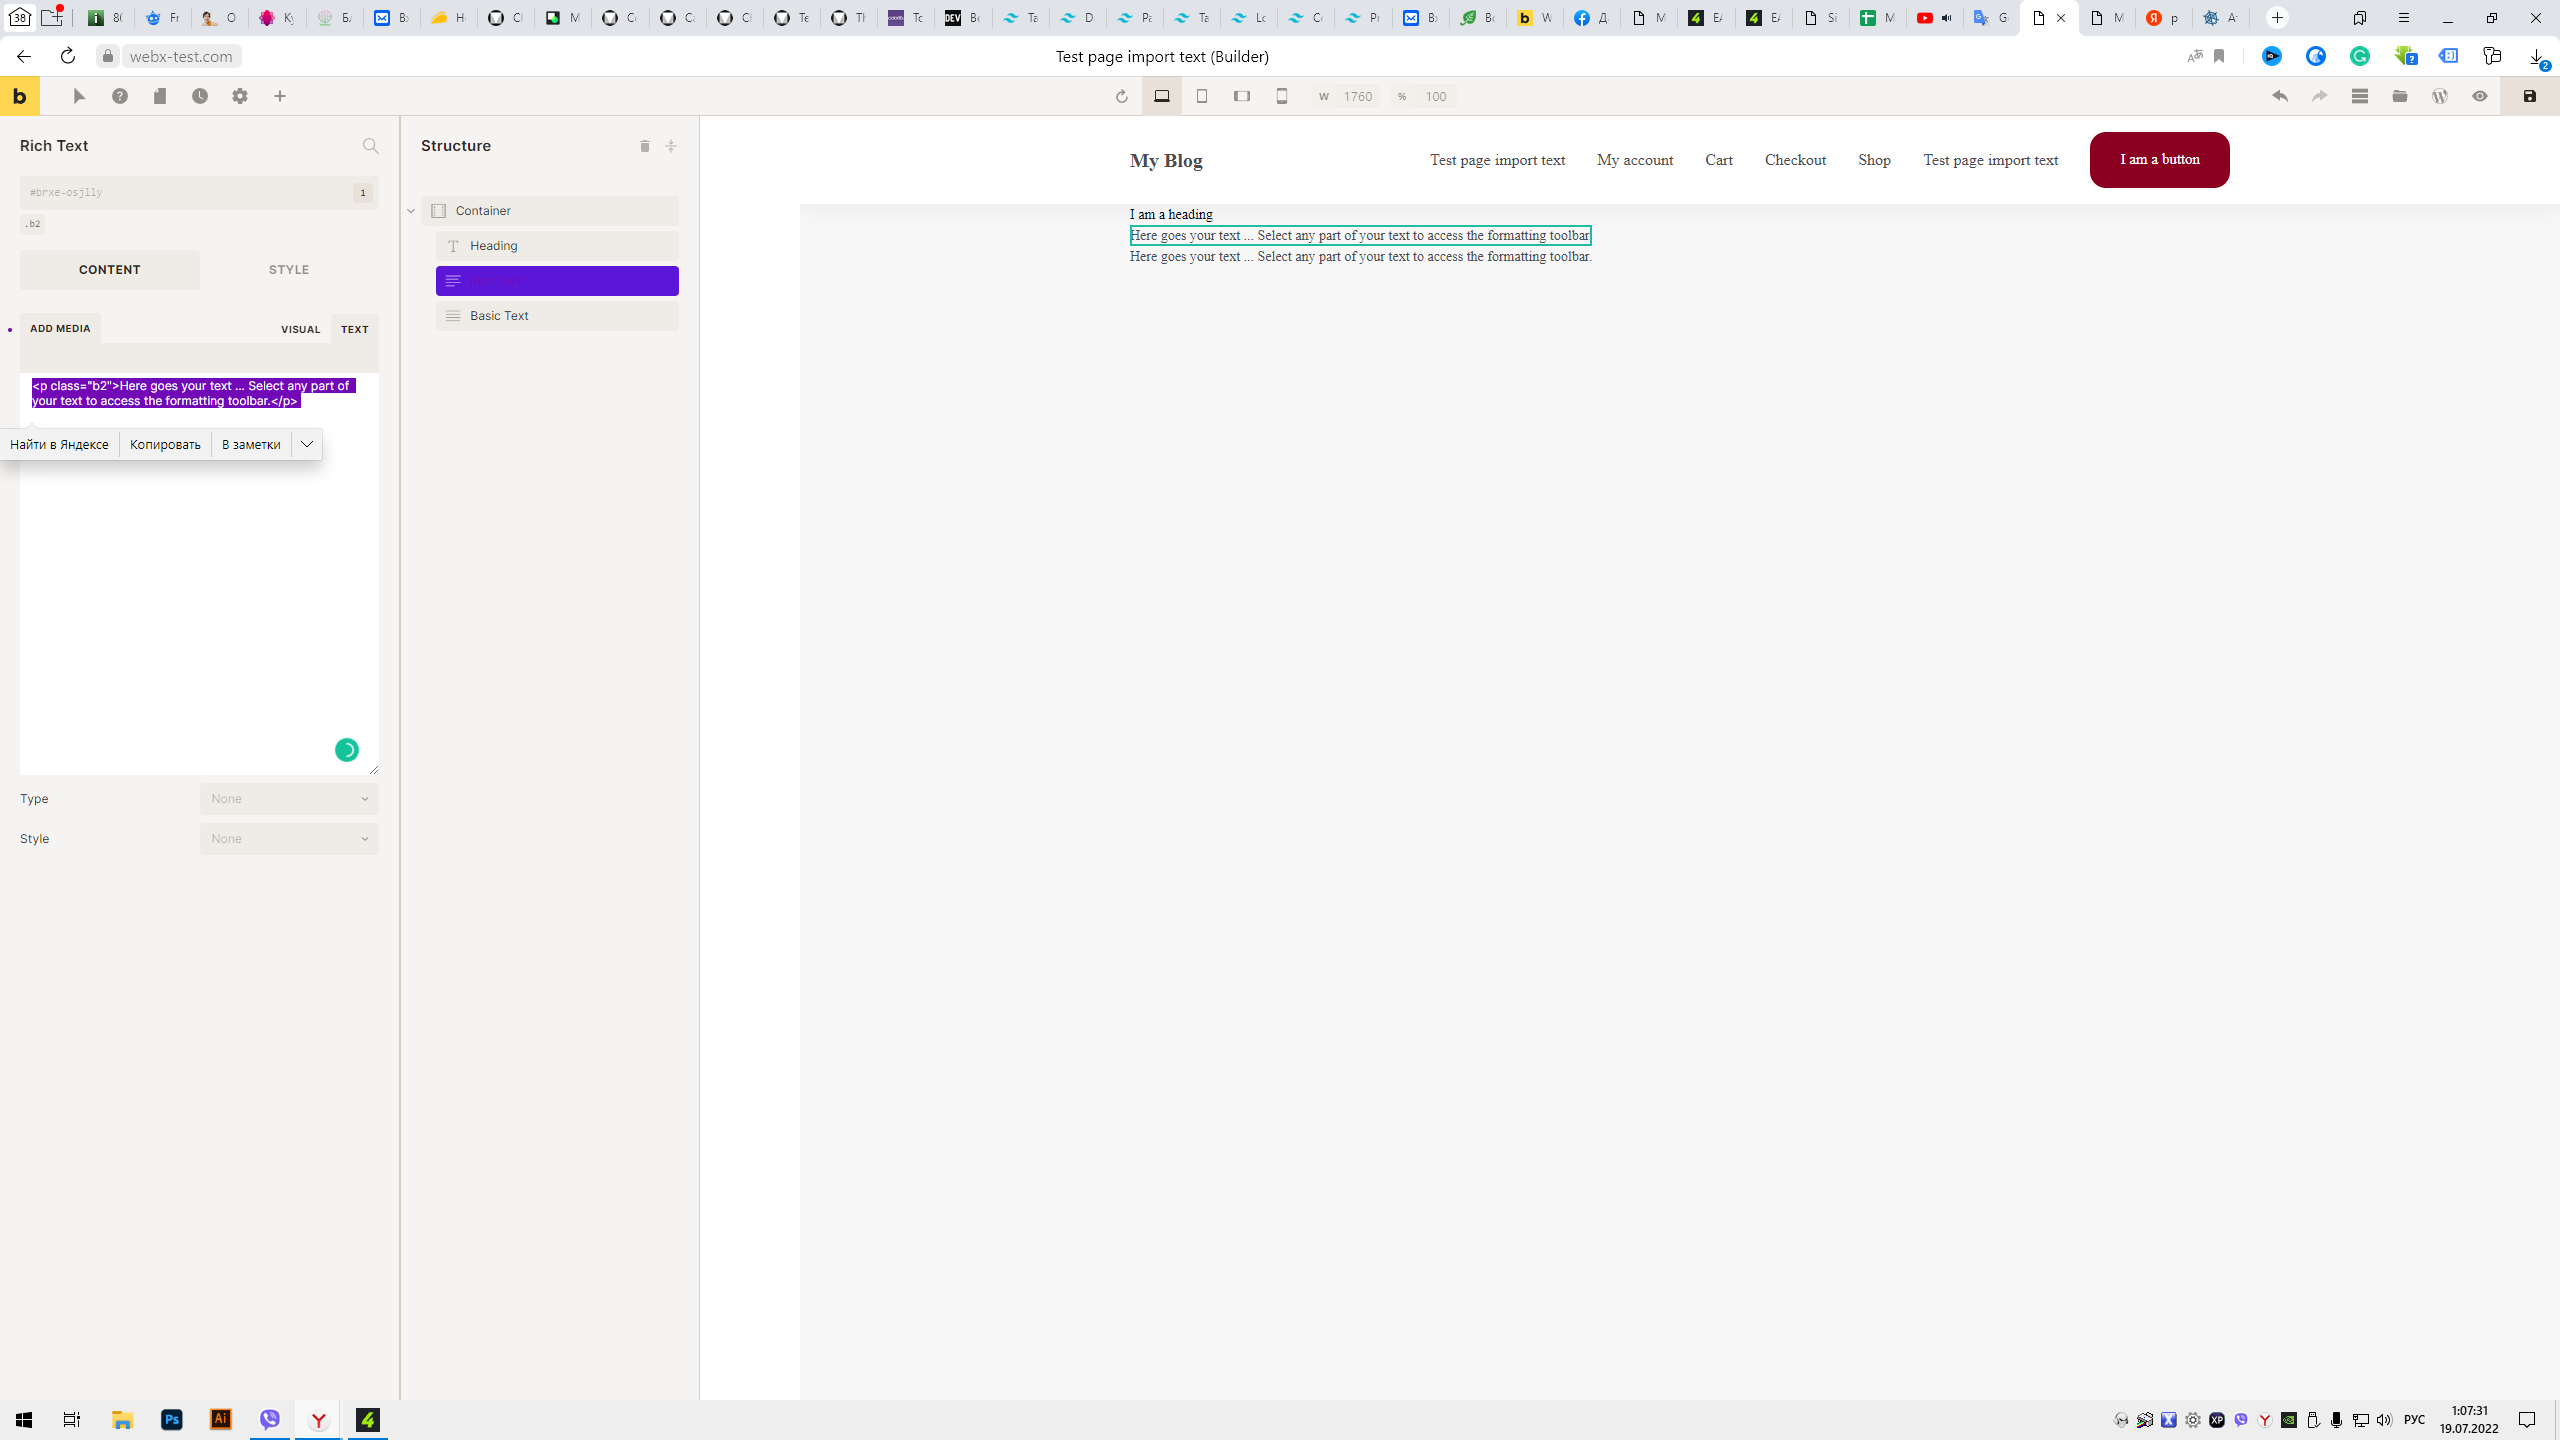2560x1440 pixels.
Task: Open WordPress dashboard icon
Action: pos(2440,96)
